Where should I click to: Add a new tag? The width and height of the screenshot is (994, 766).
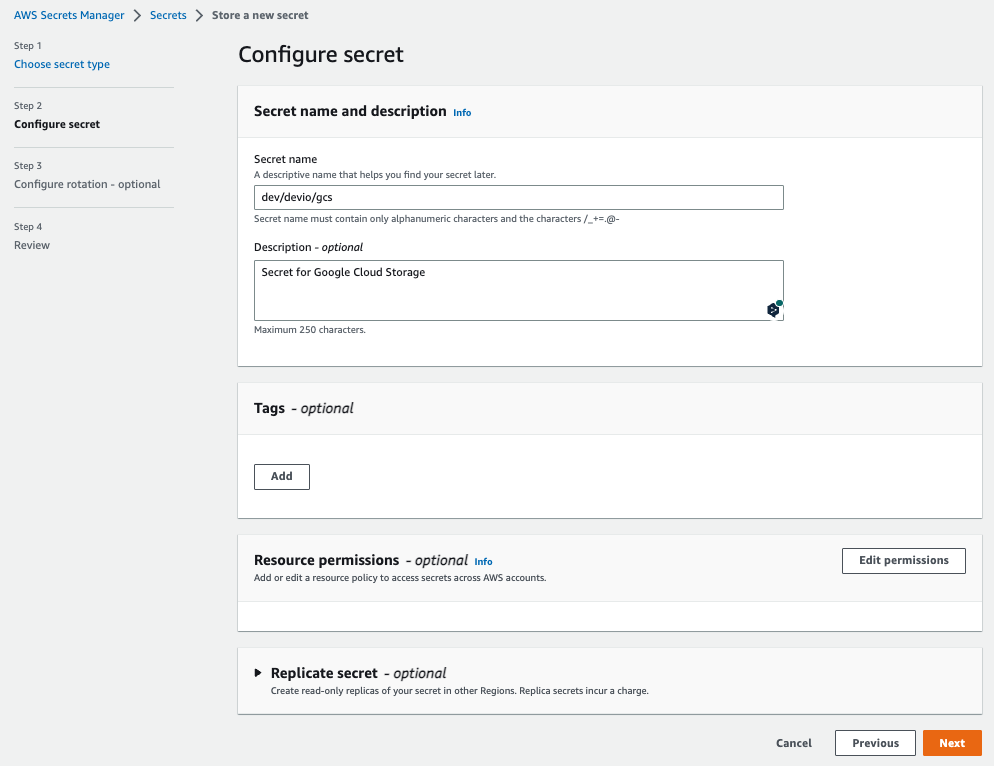point(282,477)
